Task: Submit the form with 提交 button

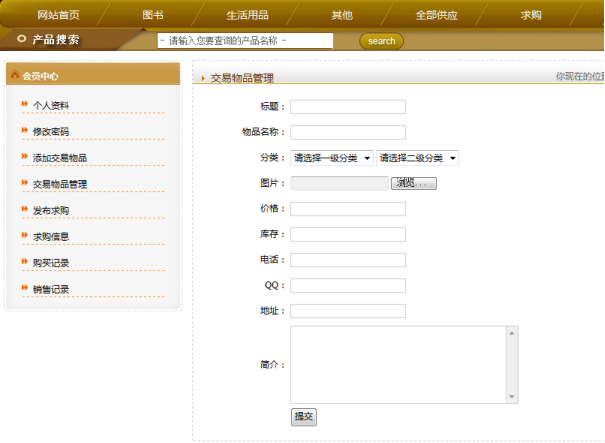Action: [304, 417]
